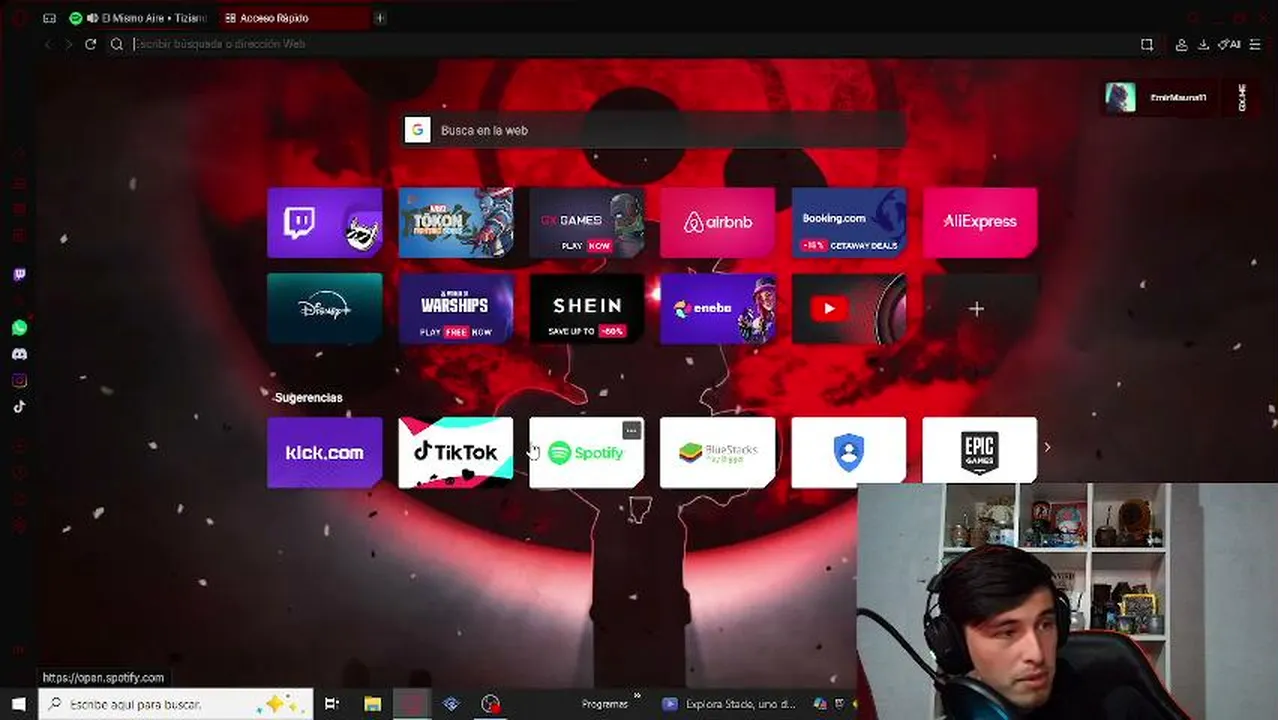
Task: Open a new tab with plus button
Action: [379, 18]
